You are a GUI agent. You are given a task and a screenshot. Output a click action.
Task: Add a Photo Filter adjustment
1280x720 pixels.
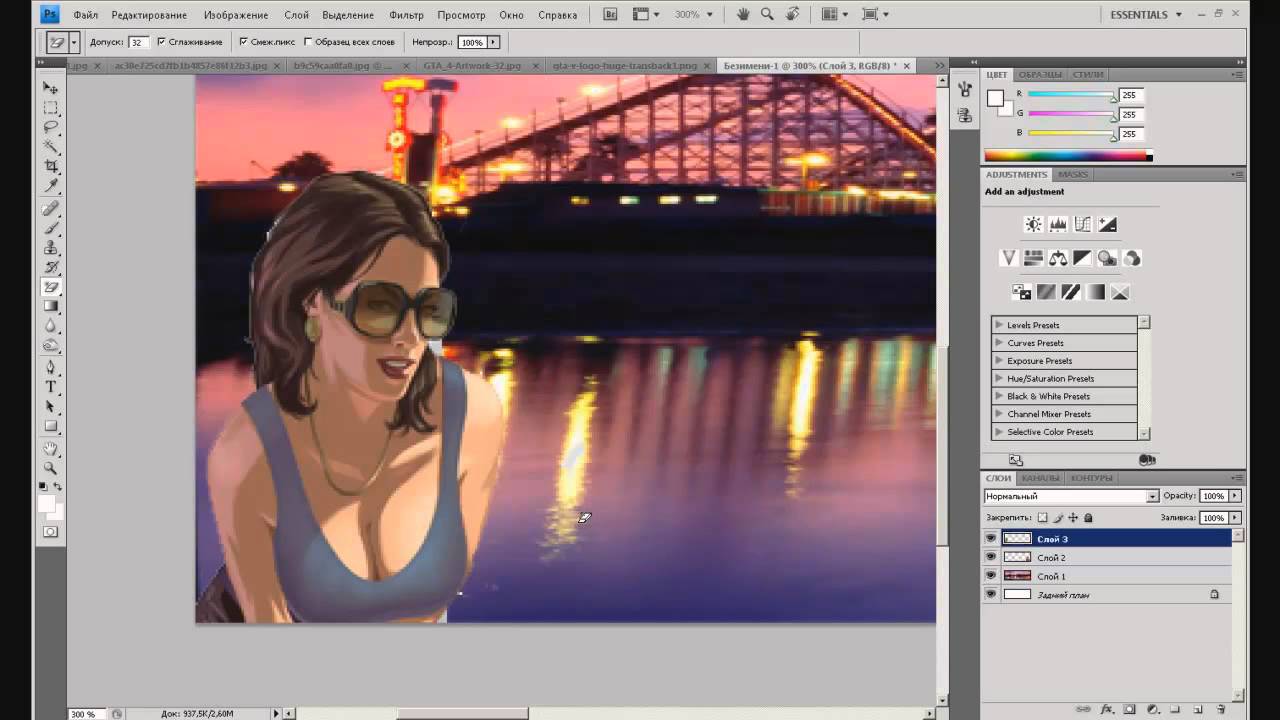pos(1107,258)
